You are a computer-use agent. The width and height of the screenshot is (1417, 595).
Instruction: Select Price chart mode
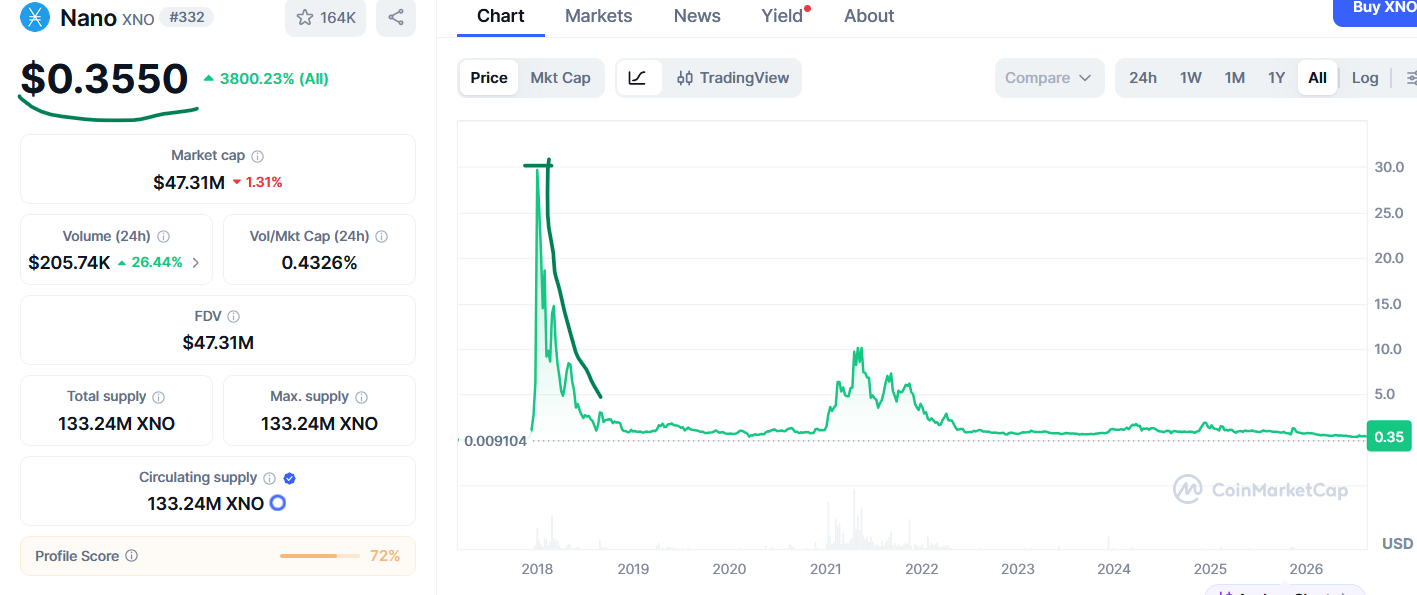[489, 78]
